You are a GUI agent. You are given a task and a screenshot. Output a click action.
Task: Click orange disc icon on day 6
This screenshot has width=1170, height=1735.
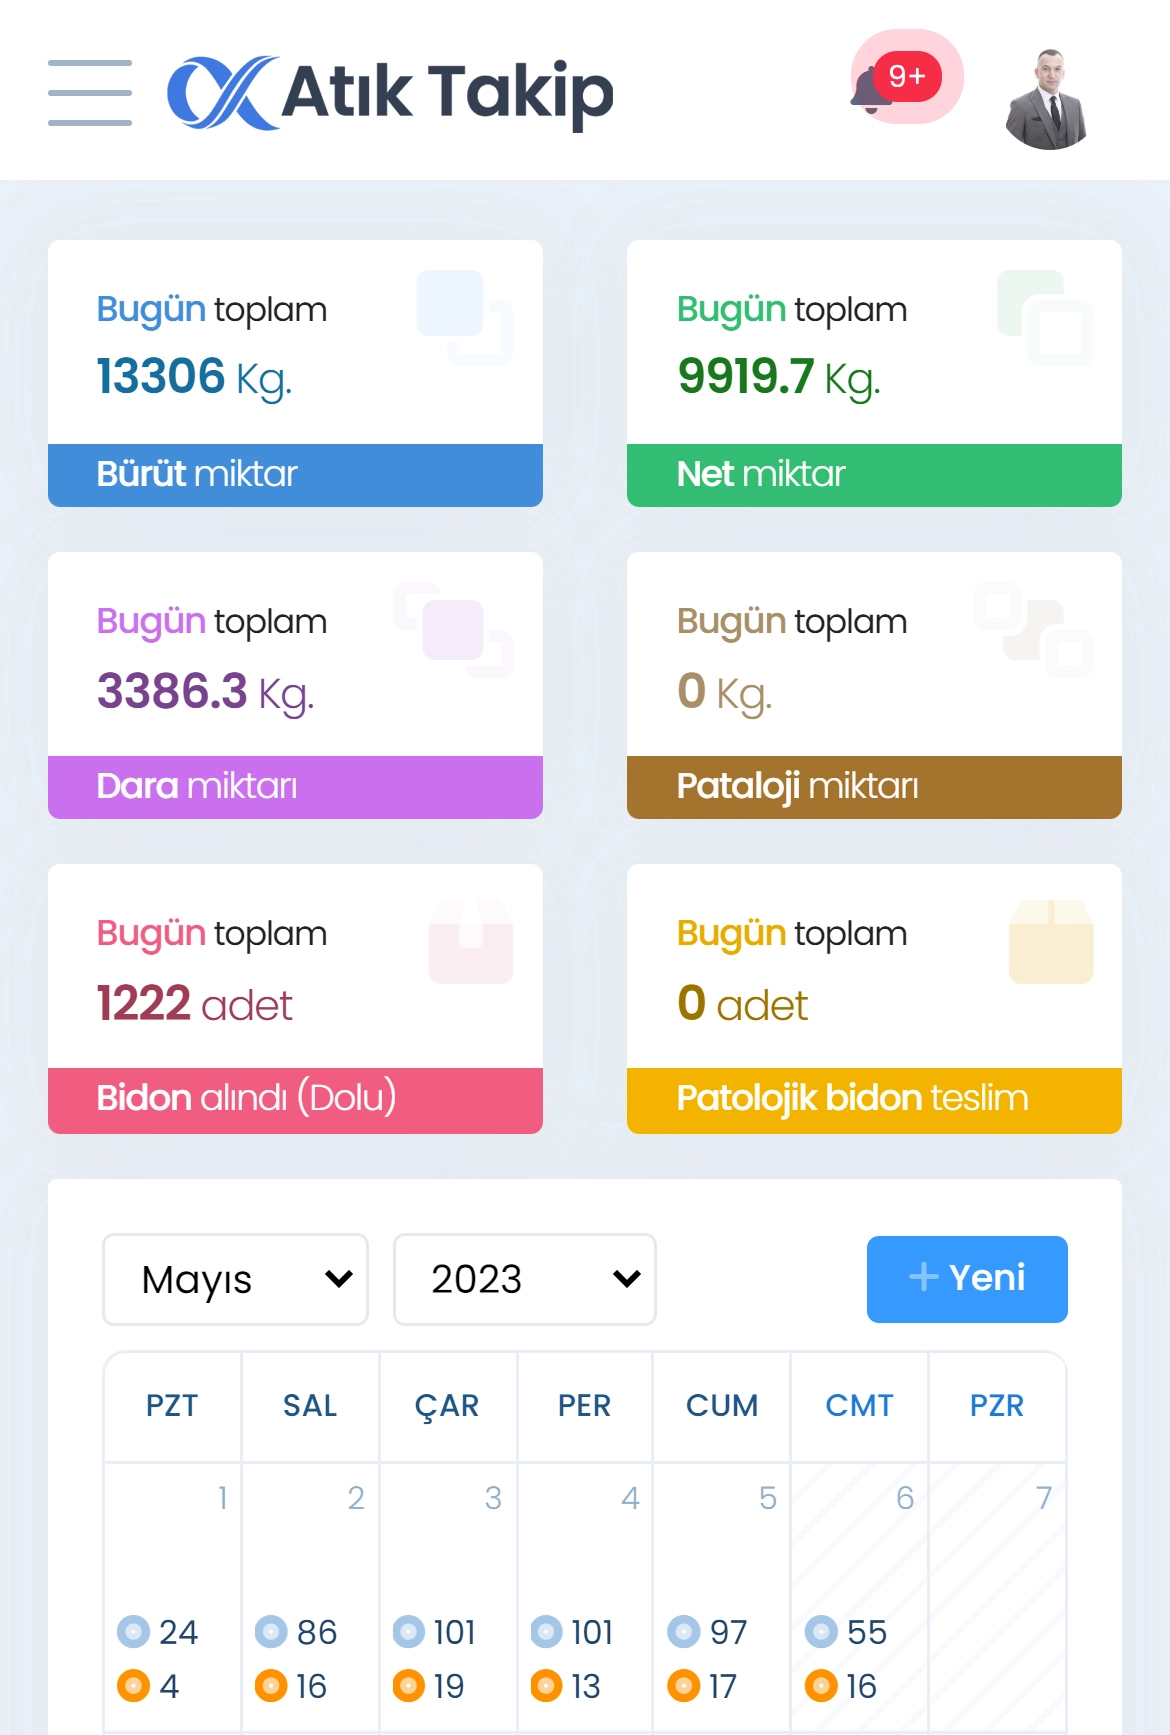(821, 1686)
